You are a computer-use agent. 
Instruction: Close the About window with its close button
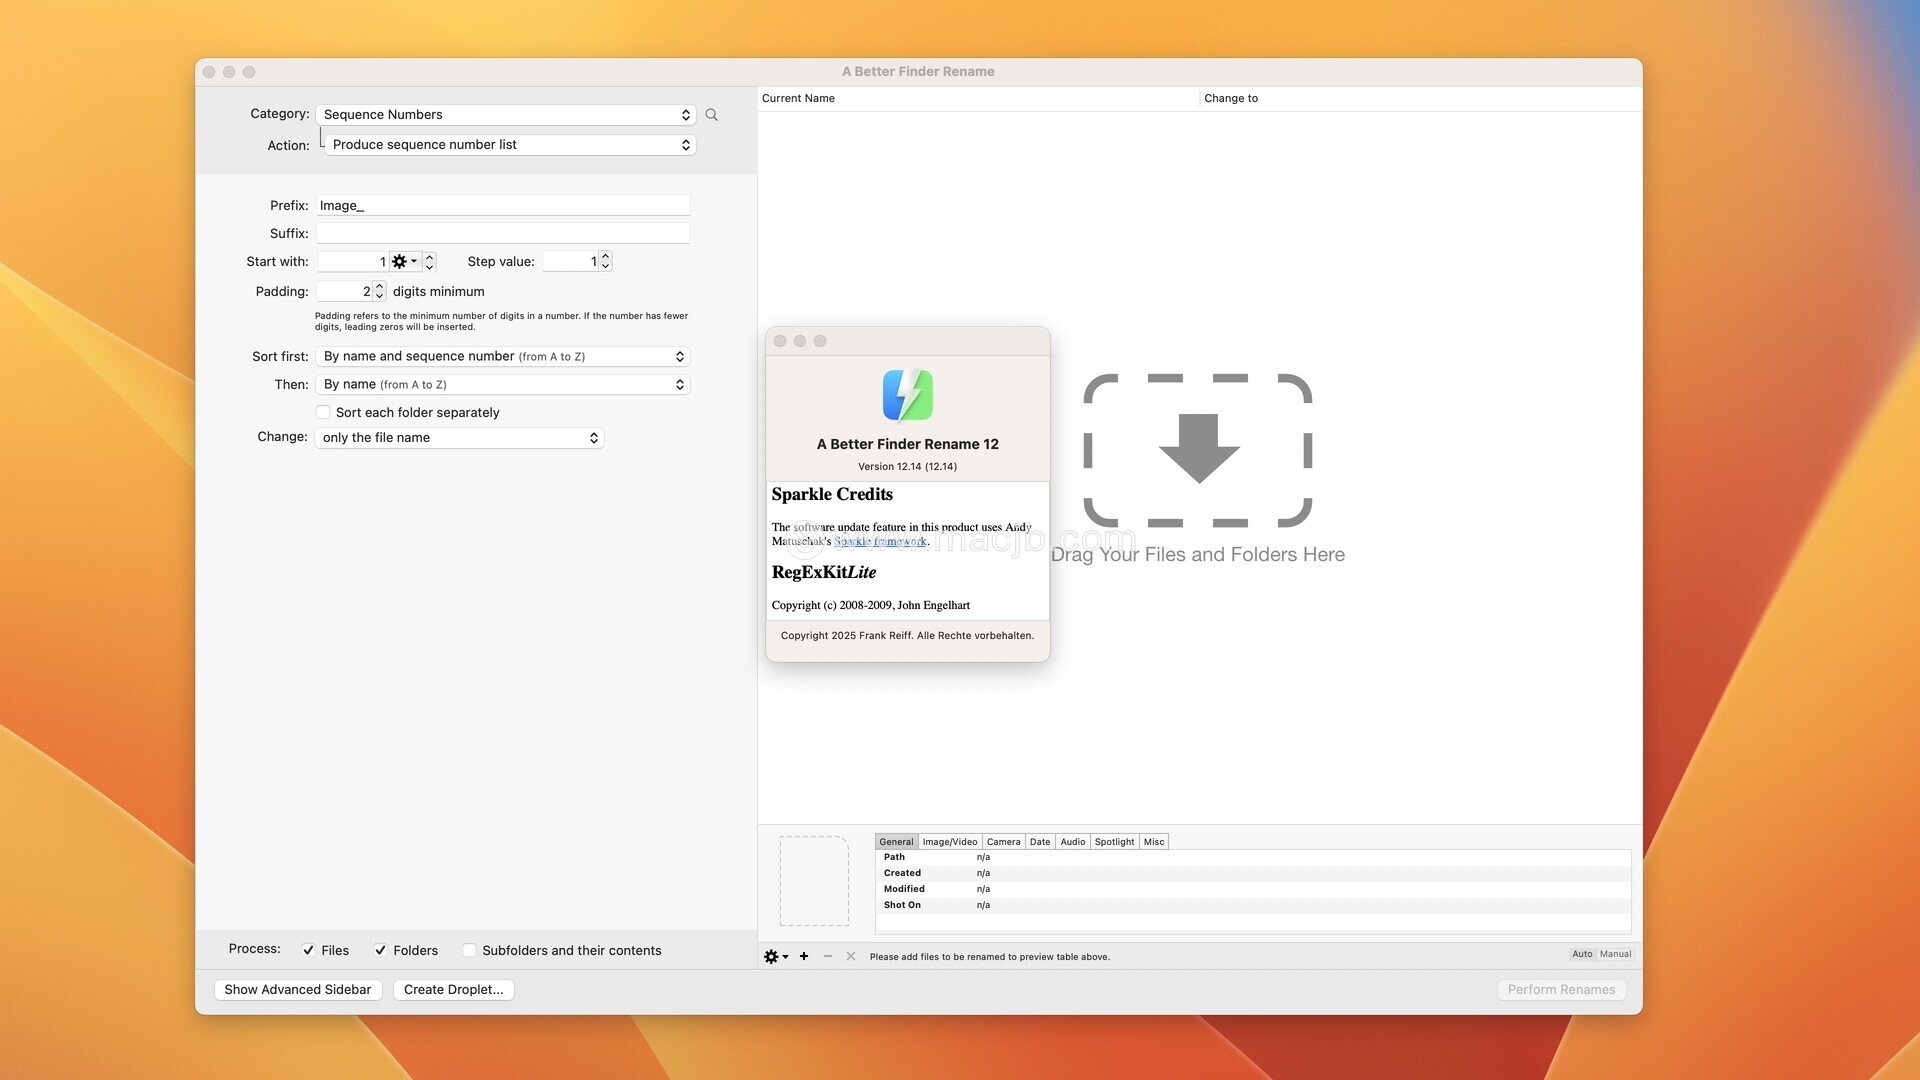click(x=780, y=341)
